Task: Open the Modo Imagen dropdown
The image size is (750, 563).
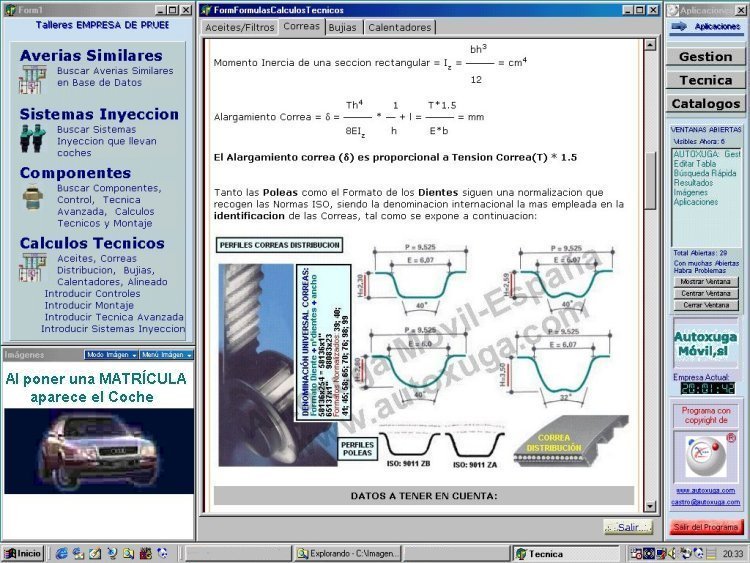Action: (x=111, y=355)
